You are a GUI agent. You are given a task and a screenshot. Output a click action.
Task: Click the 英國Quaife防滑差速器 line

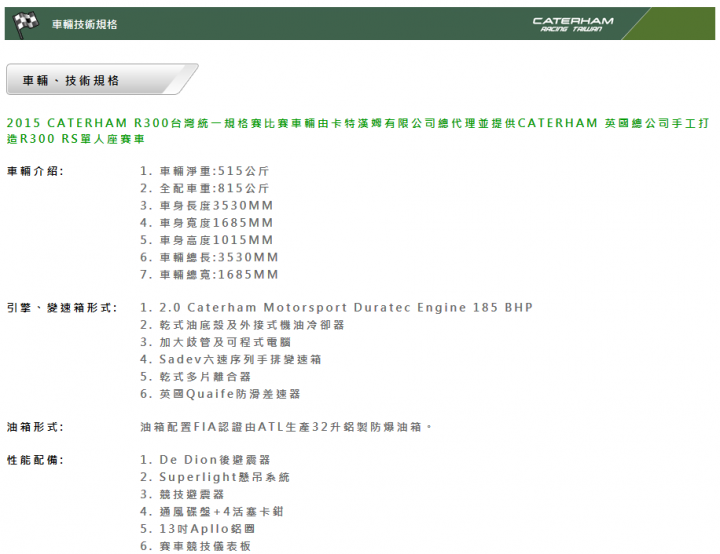tap(220, 394)
